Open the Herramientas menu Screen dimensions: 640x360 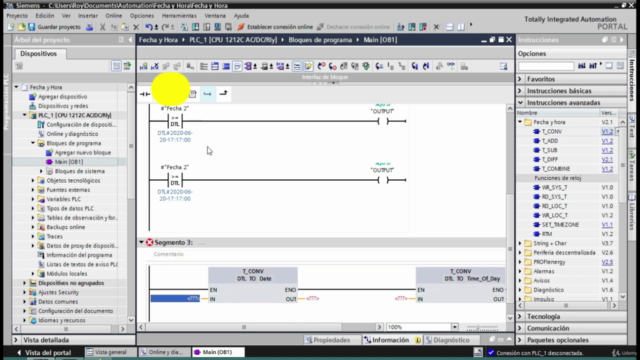(179, 16)
